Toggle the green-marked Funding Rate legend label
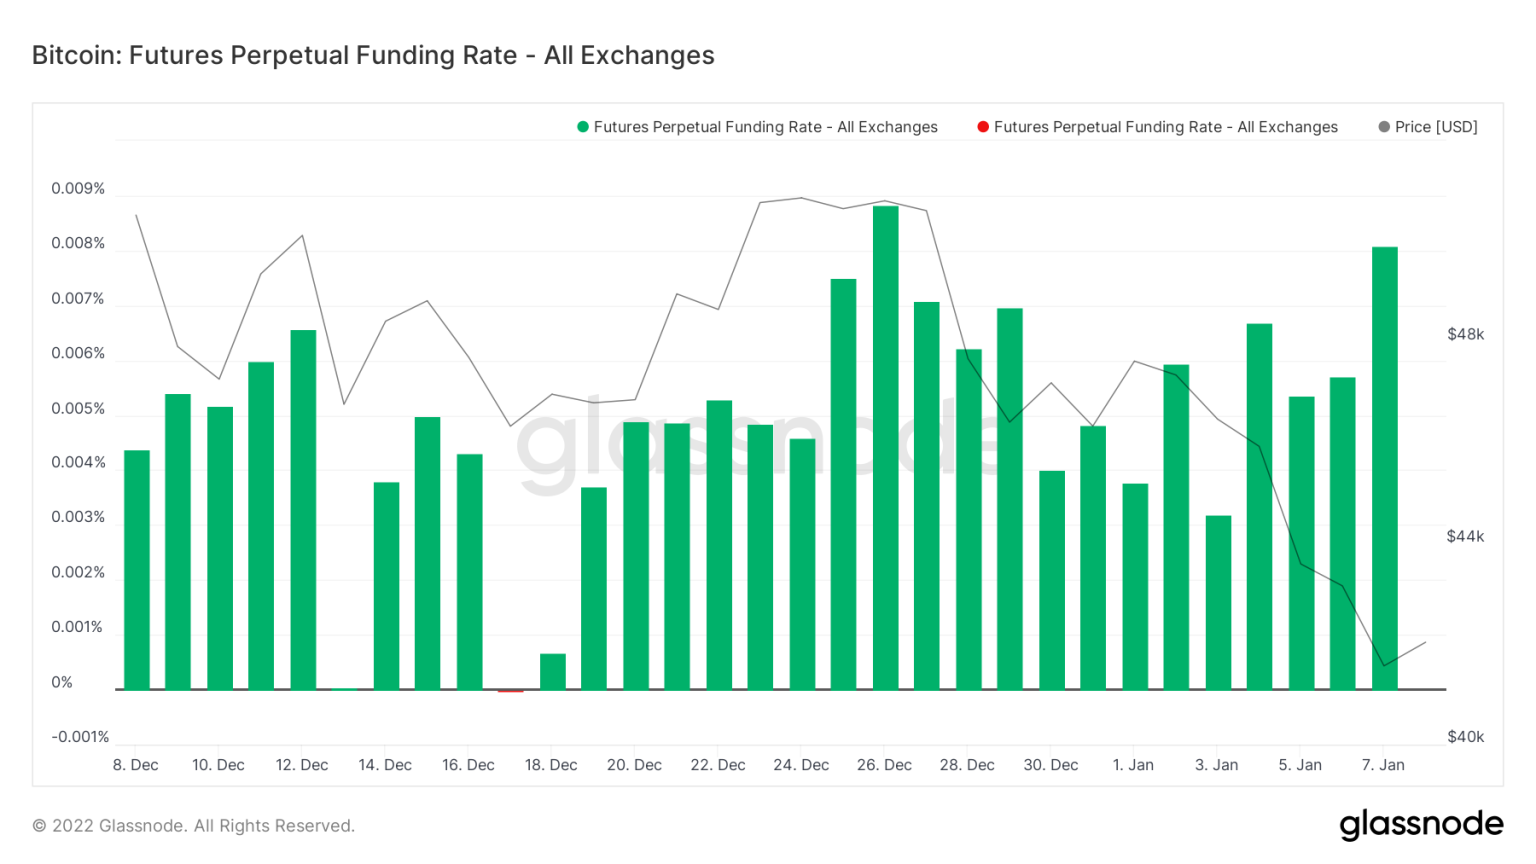The width and height of the screenshot is (1536, 864). [x=765, y=127]
